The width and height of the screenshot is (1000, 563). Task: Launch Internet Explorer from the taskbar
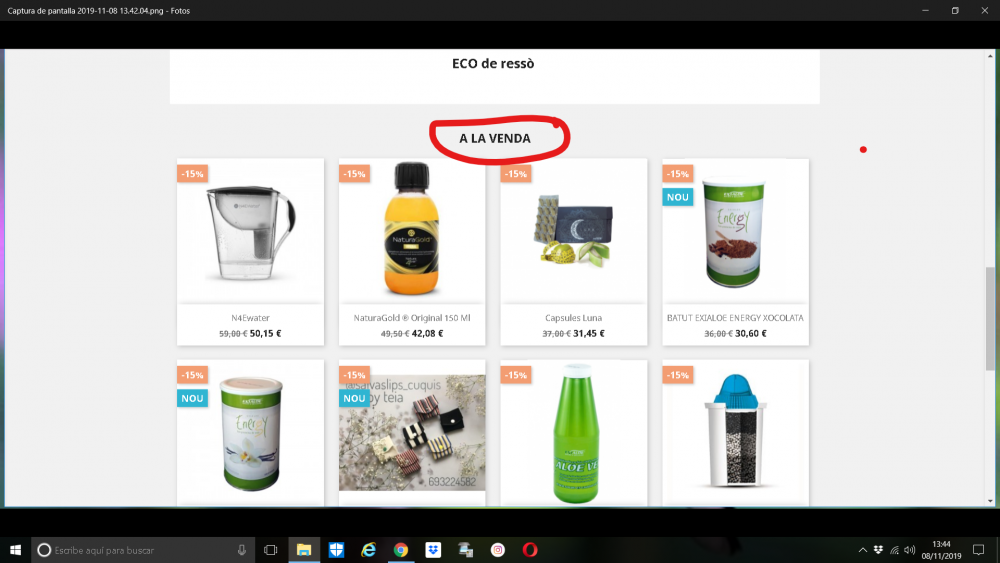point(369,550)
